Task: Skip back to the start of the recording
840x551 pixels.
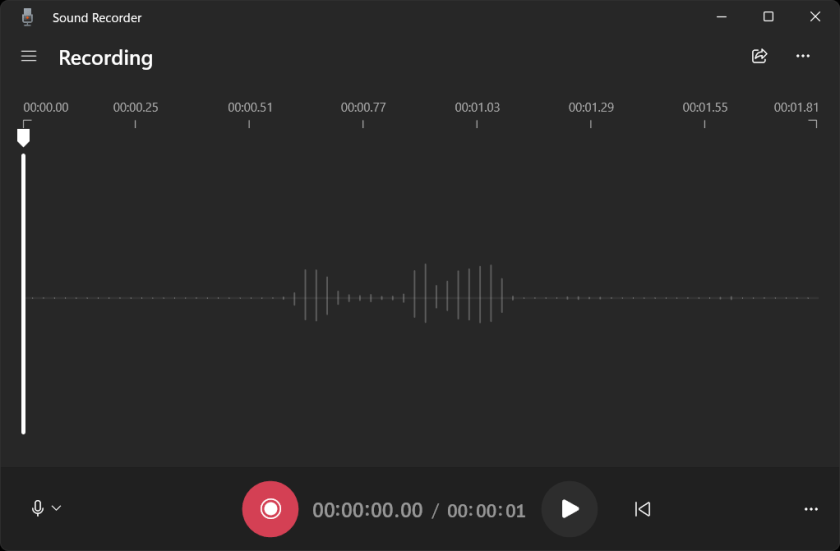Action: 642,509
